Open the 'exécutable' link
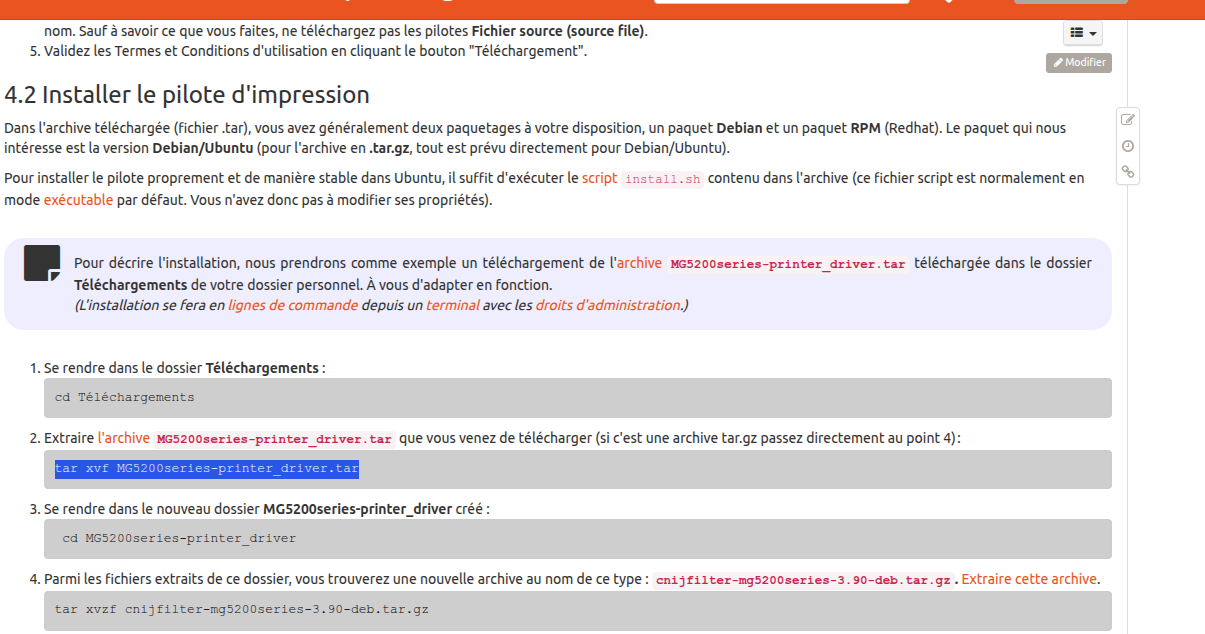The image size is (1205, 634). (78, 199)
